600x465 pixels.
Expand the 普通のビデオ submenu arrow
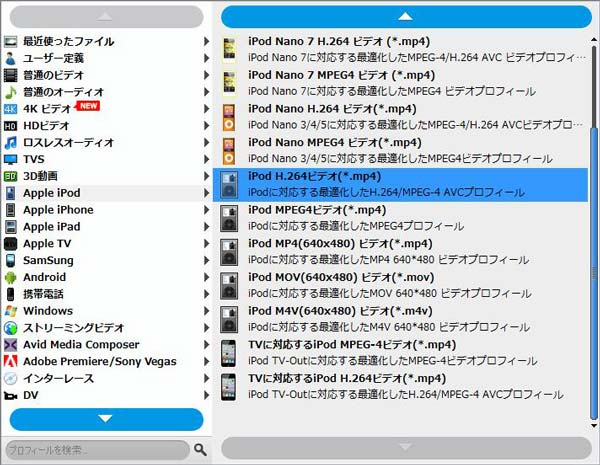206,75
